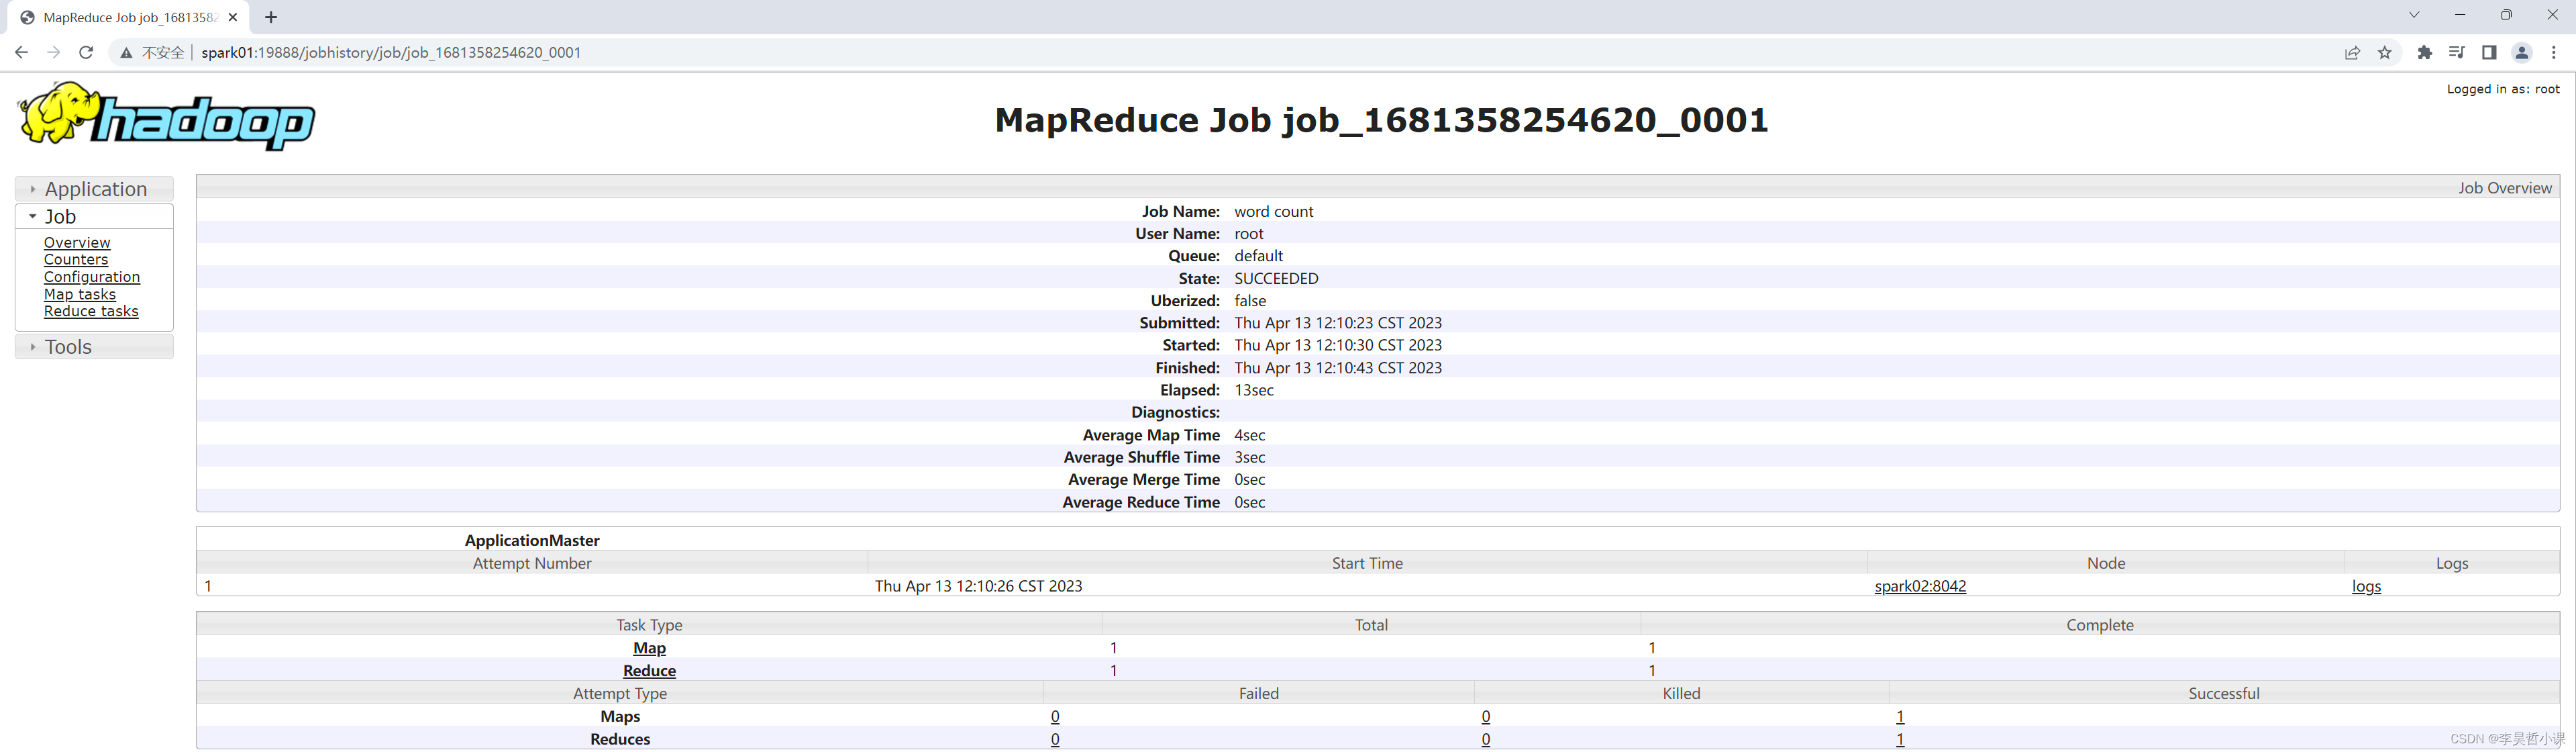Open the spark02:8042 node link
Screen dimensions: 2576x752
point(1920,586)
